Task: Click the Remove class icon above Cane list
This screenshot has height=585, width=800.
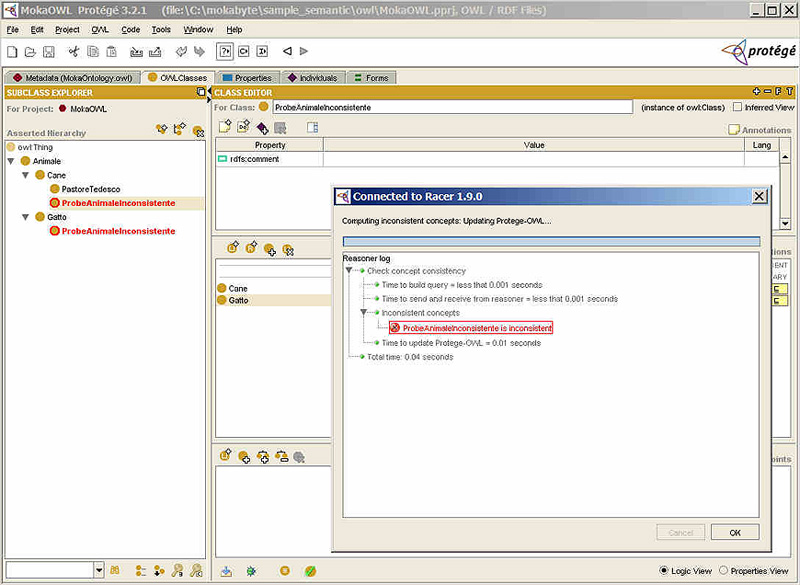Action: click(x=288, y=249)
